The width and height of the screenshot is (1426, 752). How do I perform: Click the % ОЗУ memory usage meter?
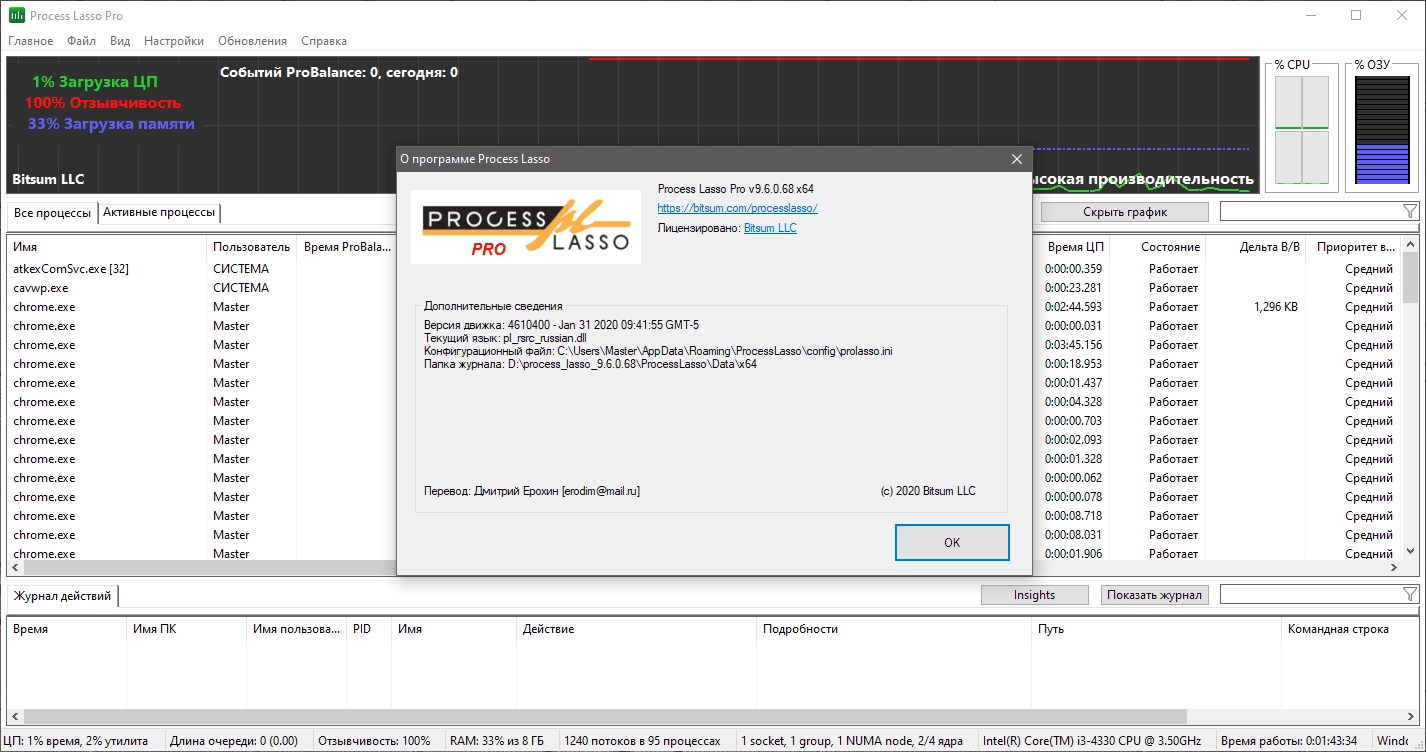point(1382,130)
